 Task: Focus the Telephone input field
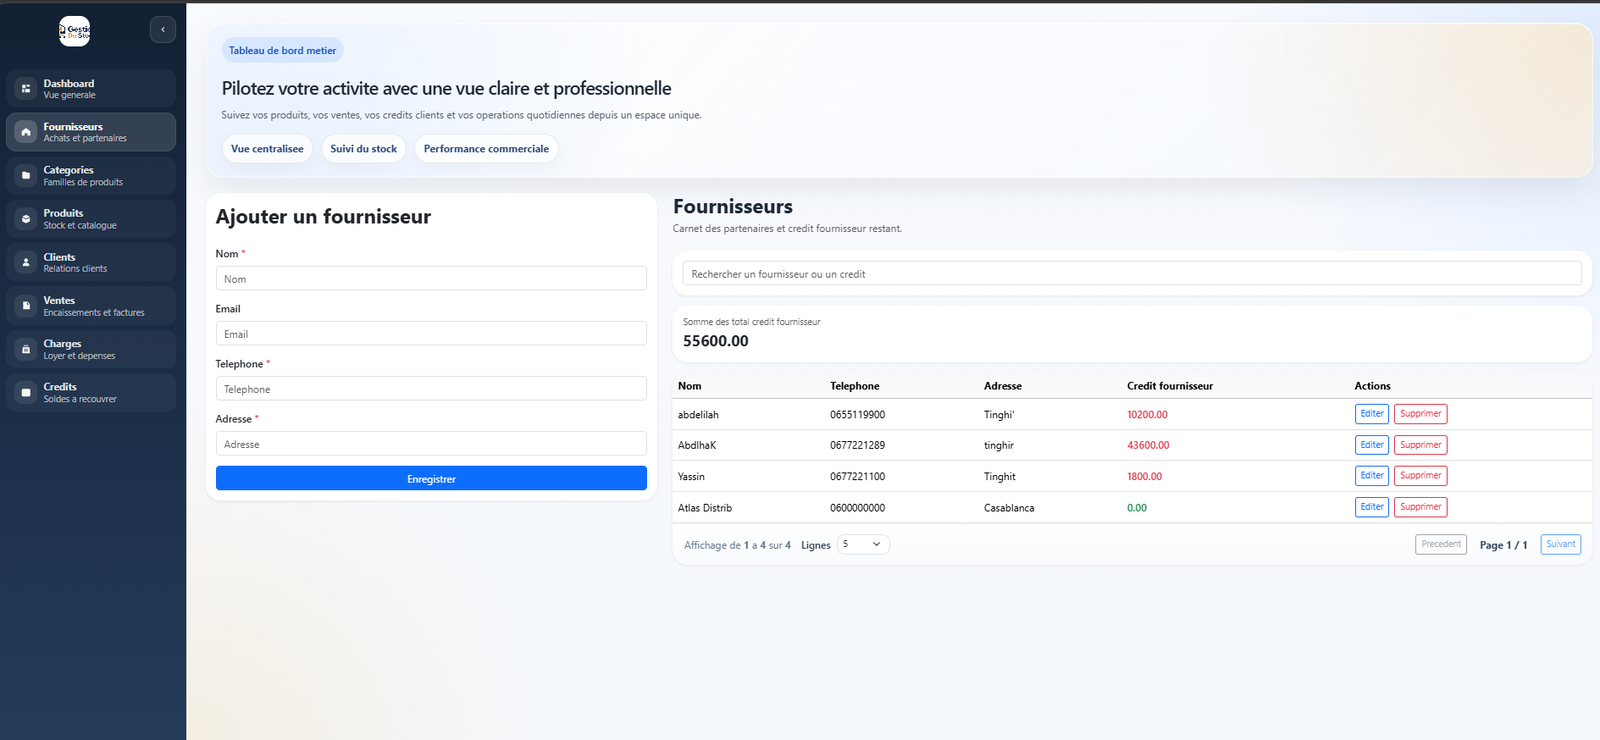tap(431, 389)
